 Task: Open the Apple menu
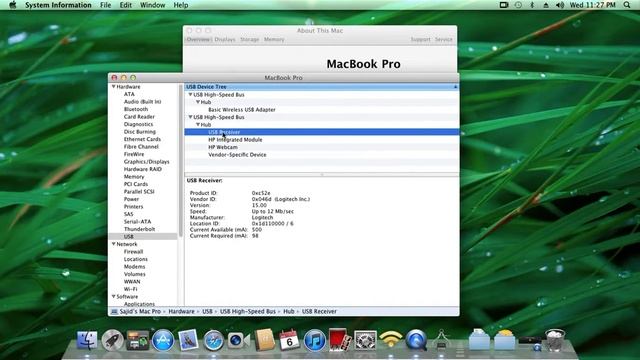[x=12, y=5]
